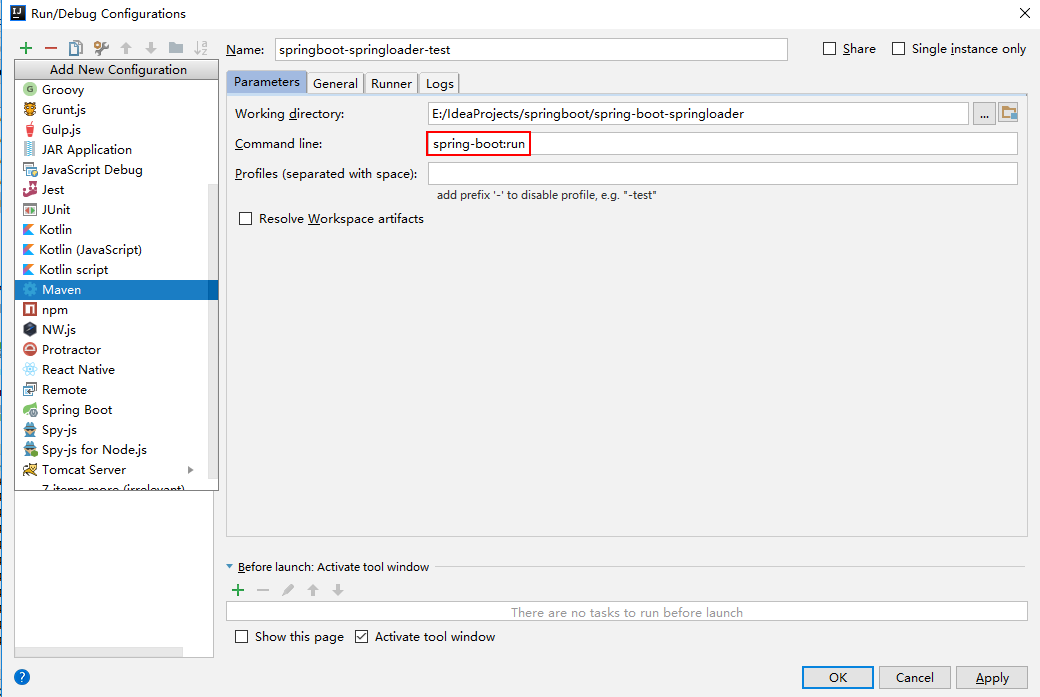Check Resolve Workspace artifacts

pos(245,219)
